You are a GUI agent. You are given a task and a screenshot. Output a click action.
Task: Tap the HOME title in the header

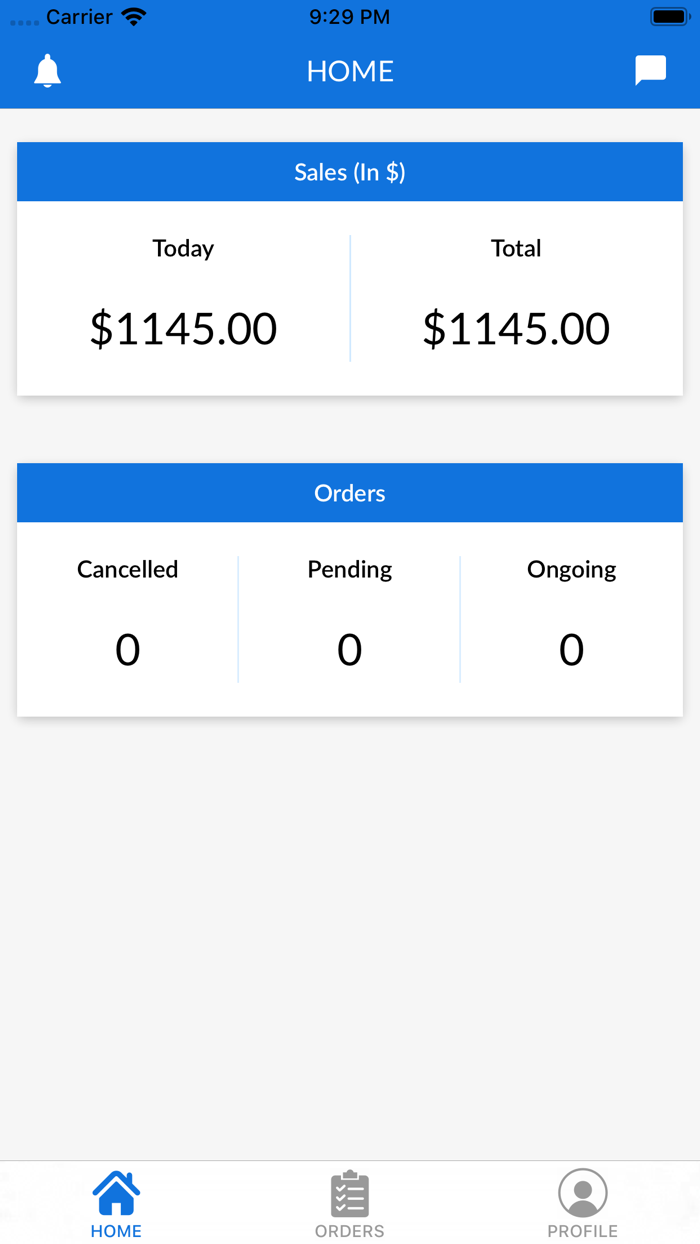349,71
